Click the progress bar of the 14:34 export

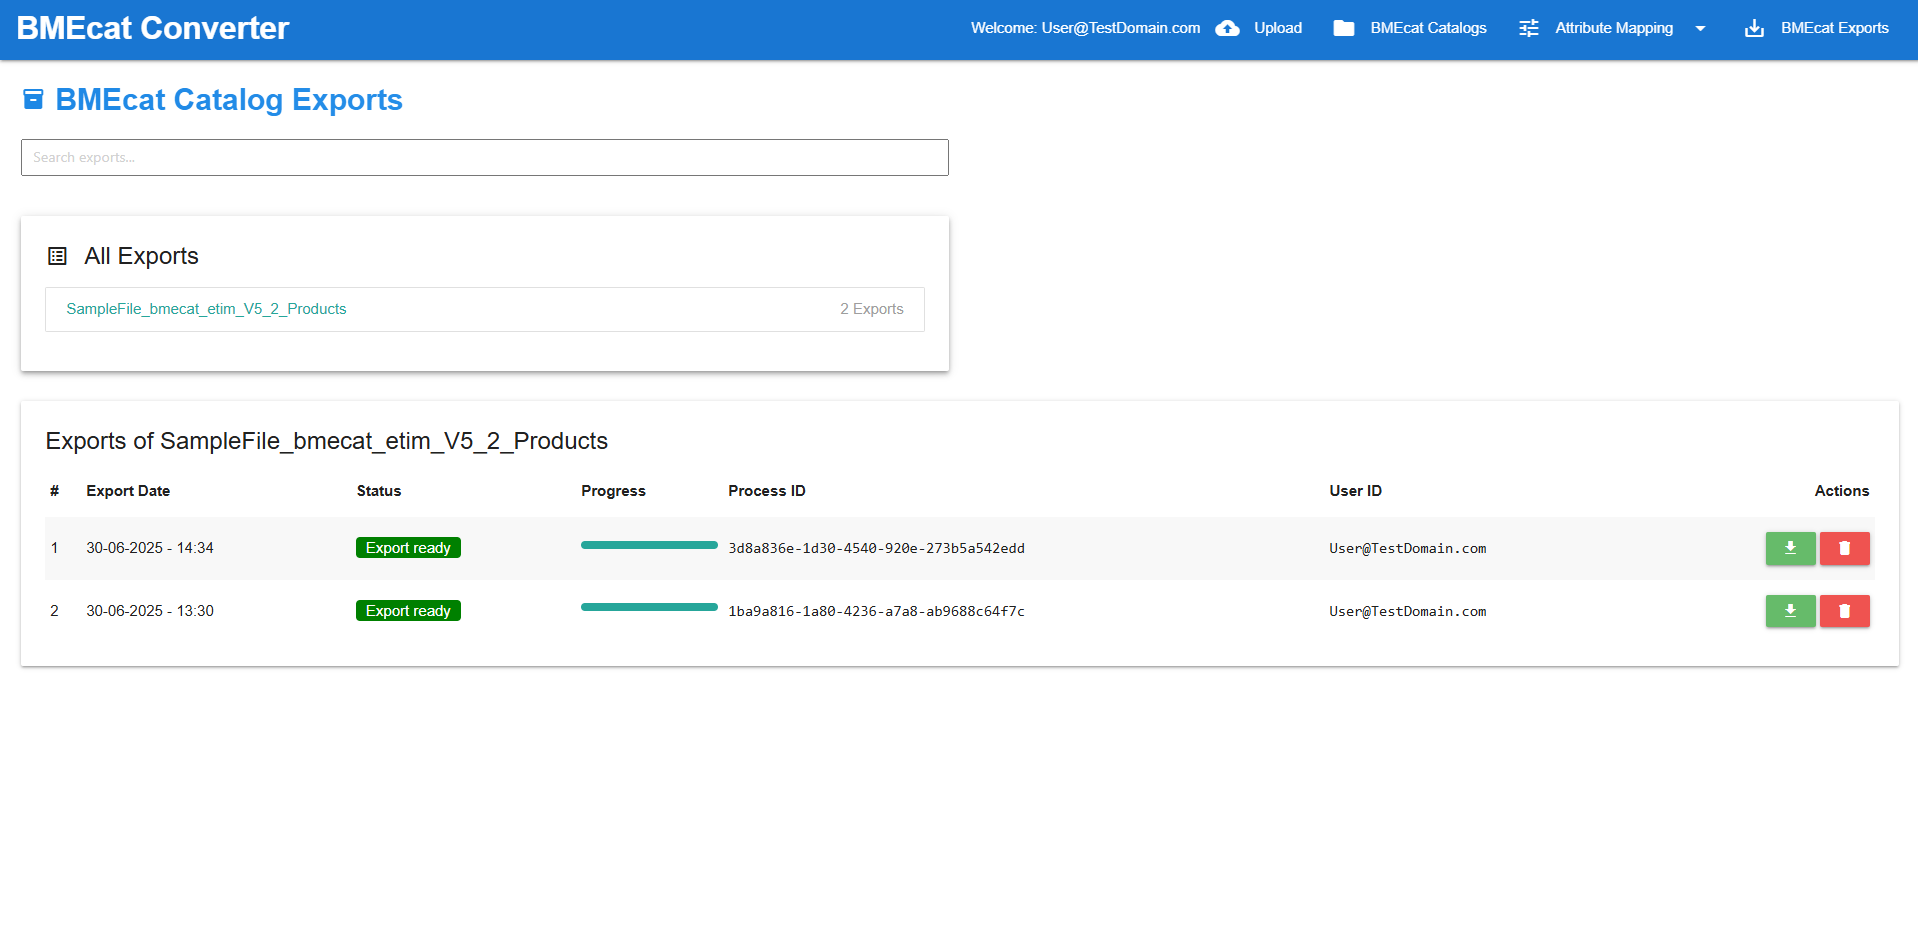649,545
